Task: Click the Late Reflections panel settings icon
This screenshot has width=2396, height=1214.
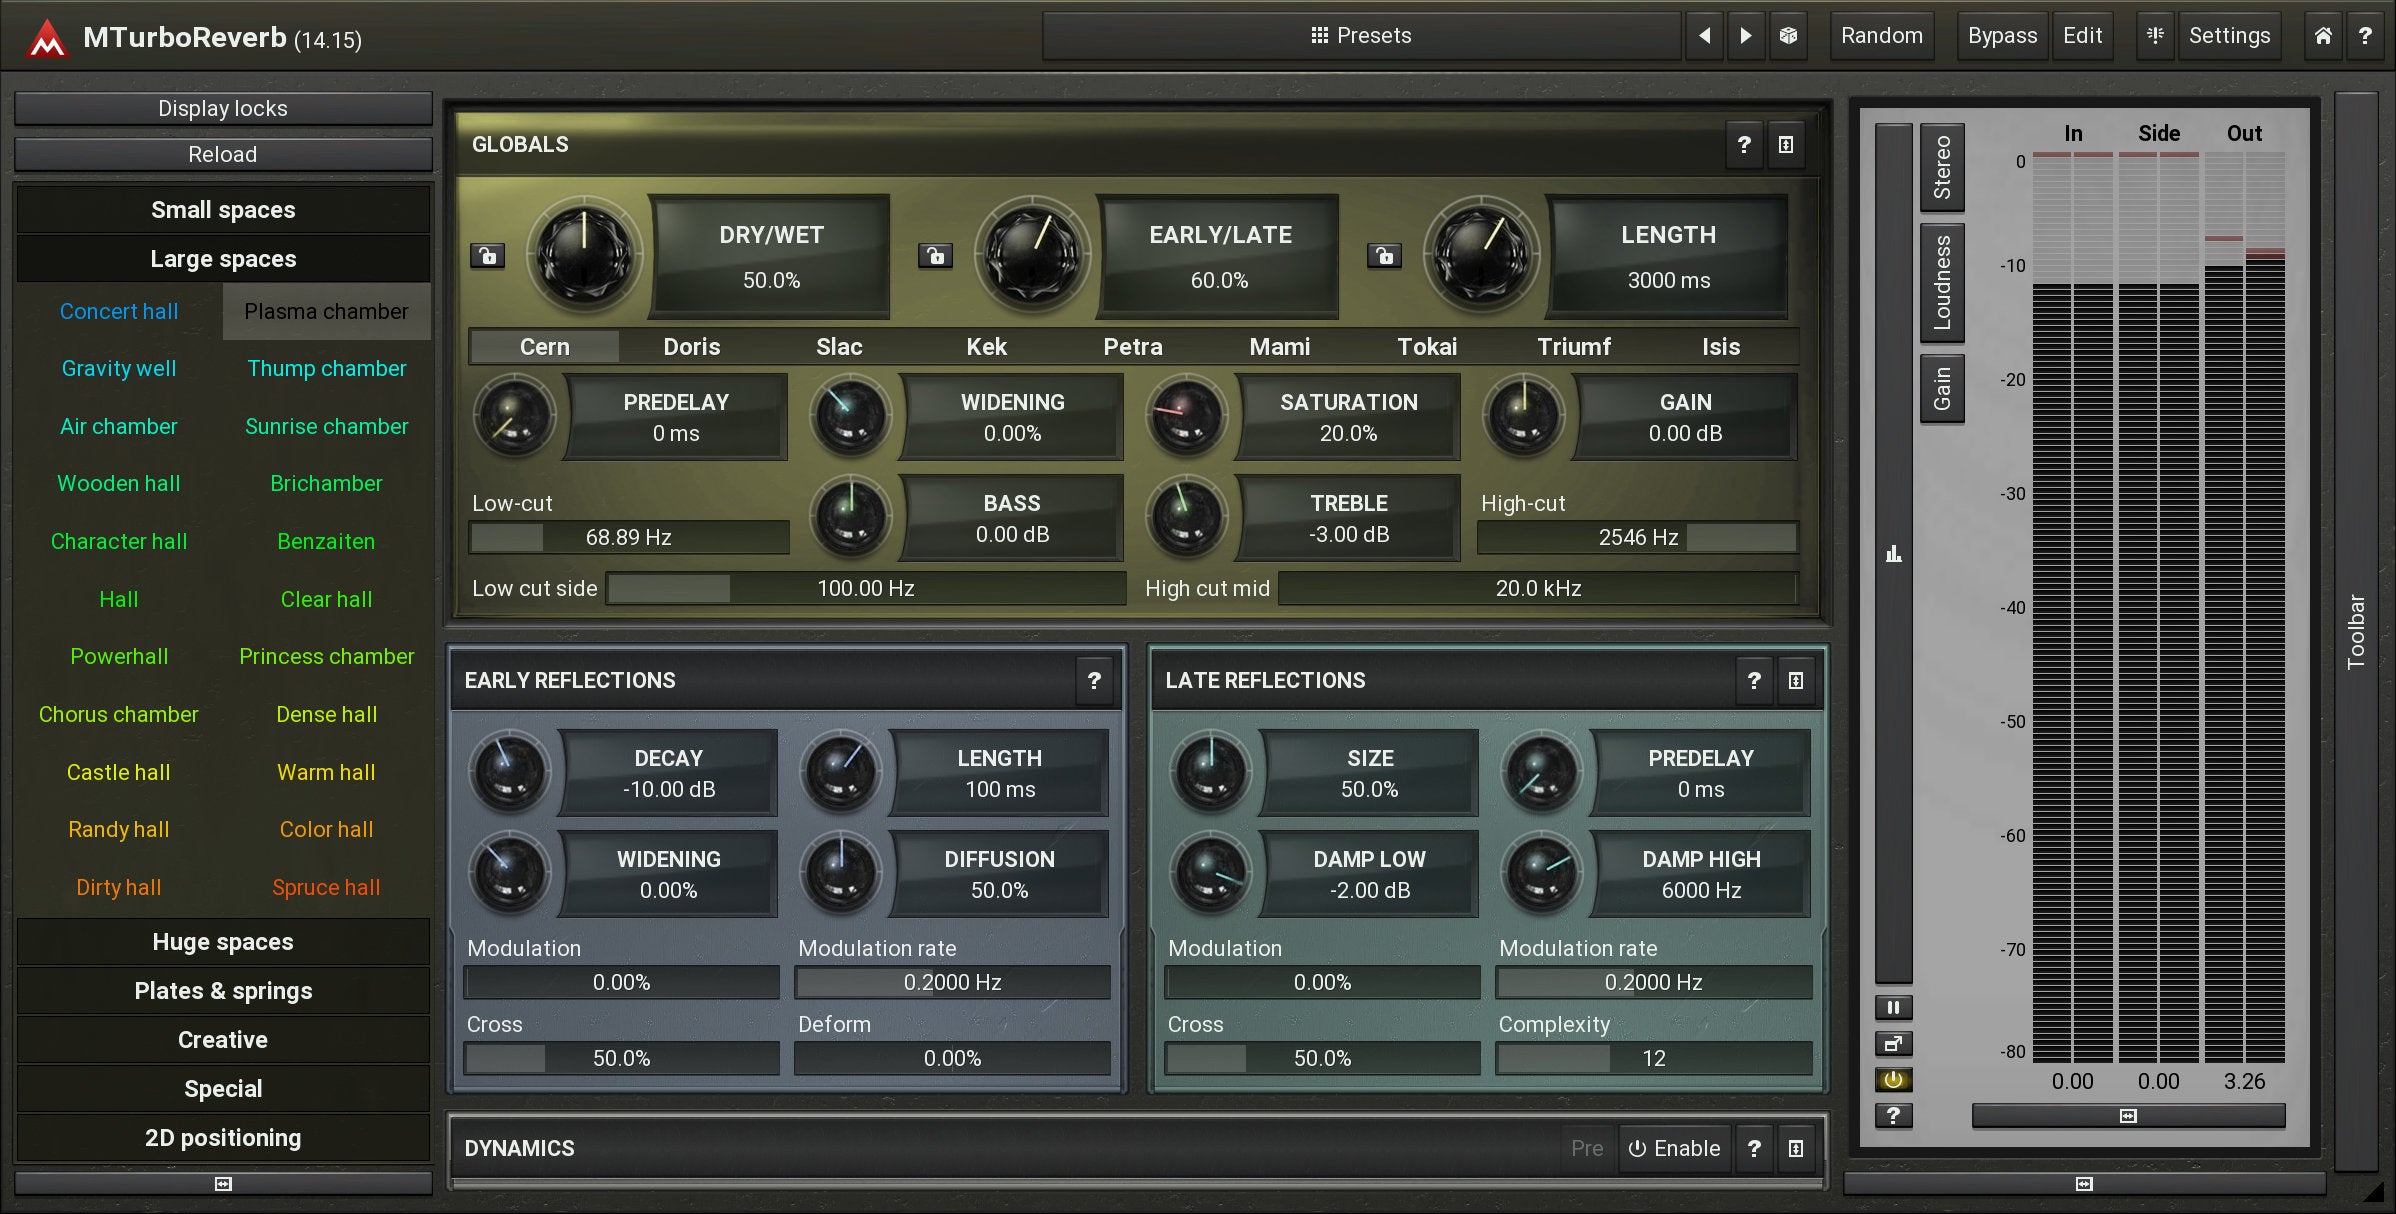Action: [1796, 681]
